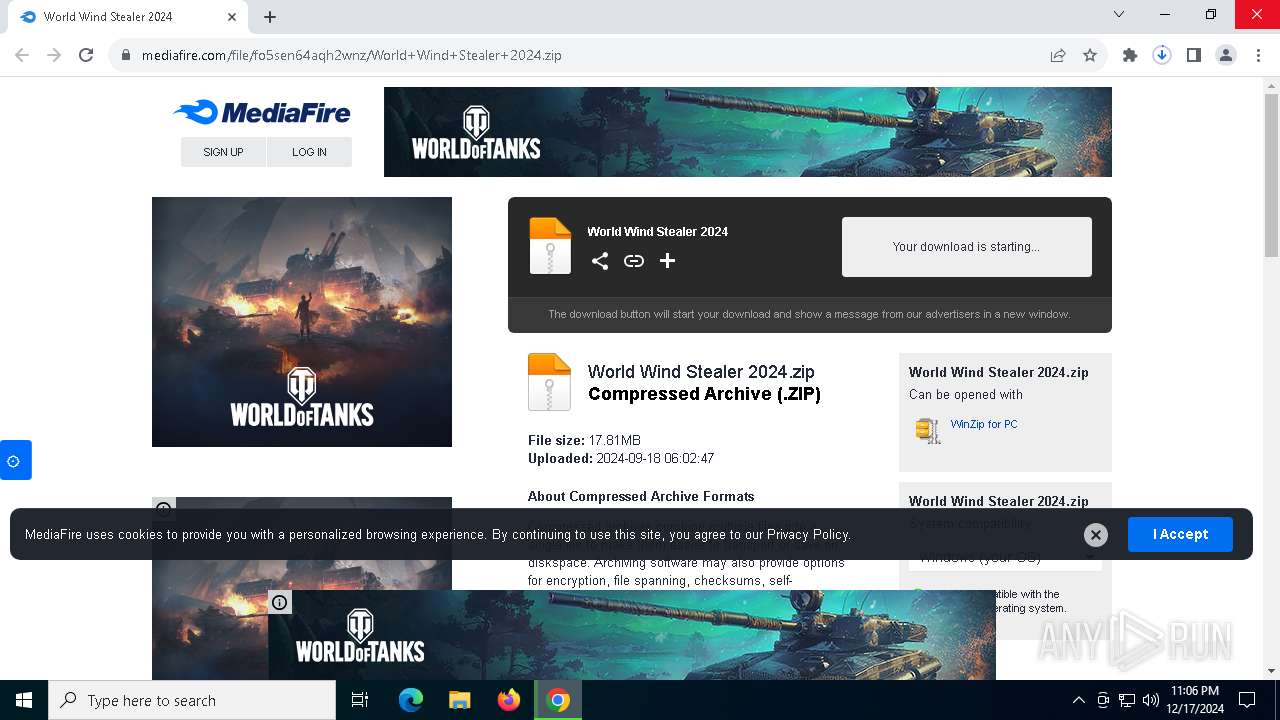1280x720 pixels.
Task: Open Task View on taskbar
Action: (360, 700)
